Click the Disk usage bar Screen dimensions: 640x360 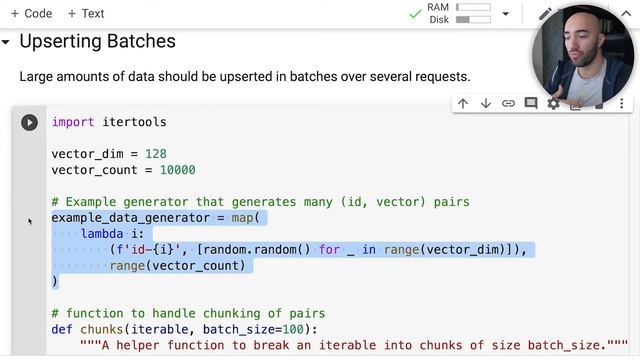click(473, 20)
